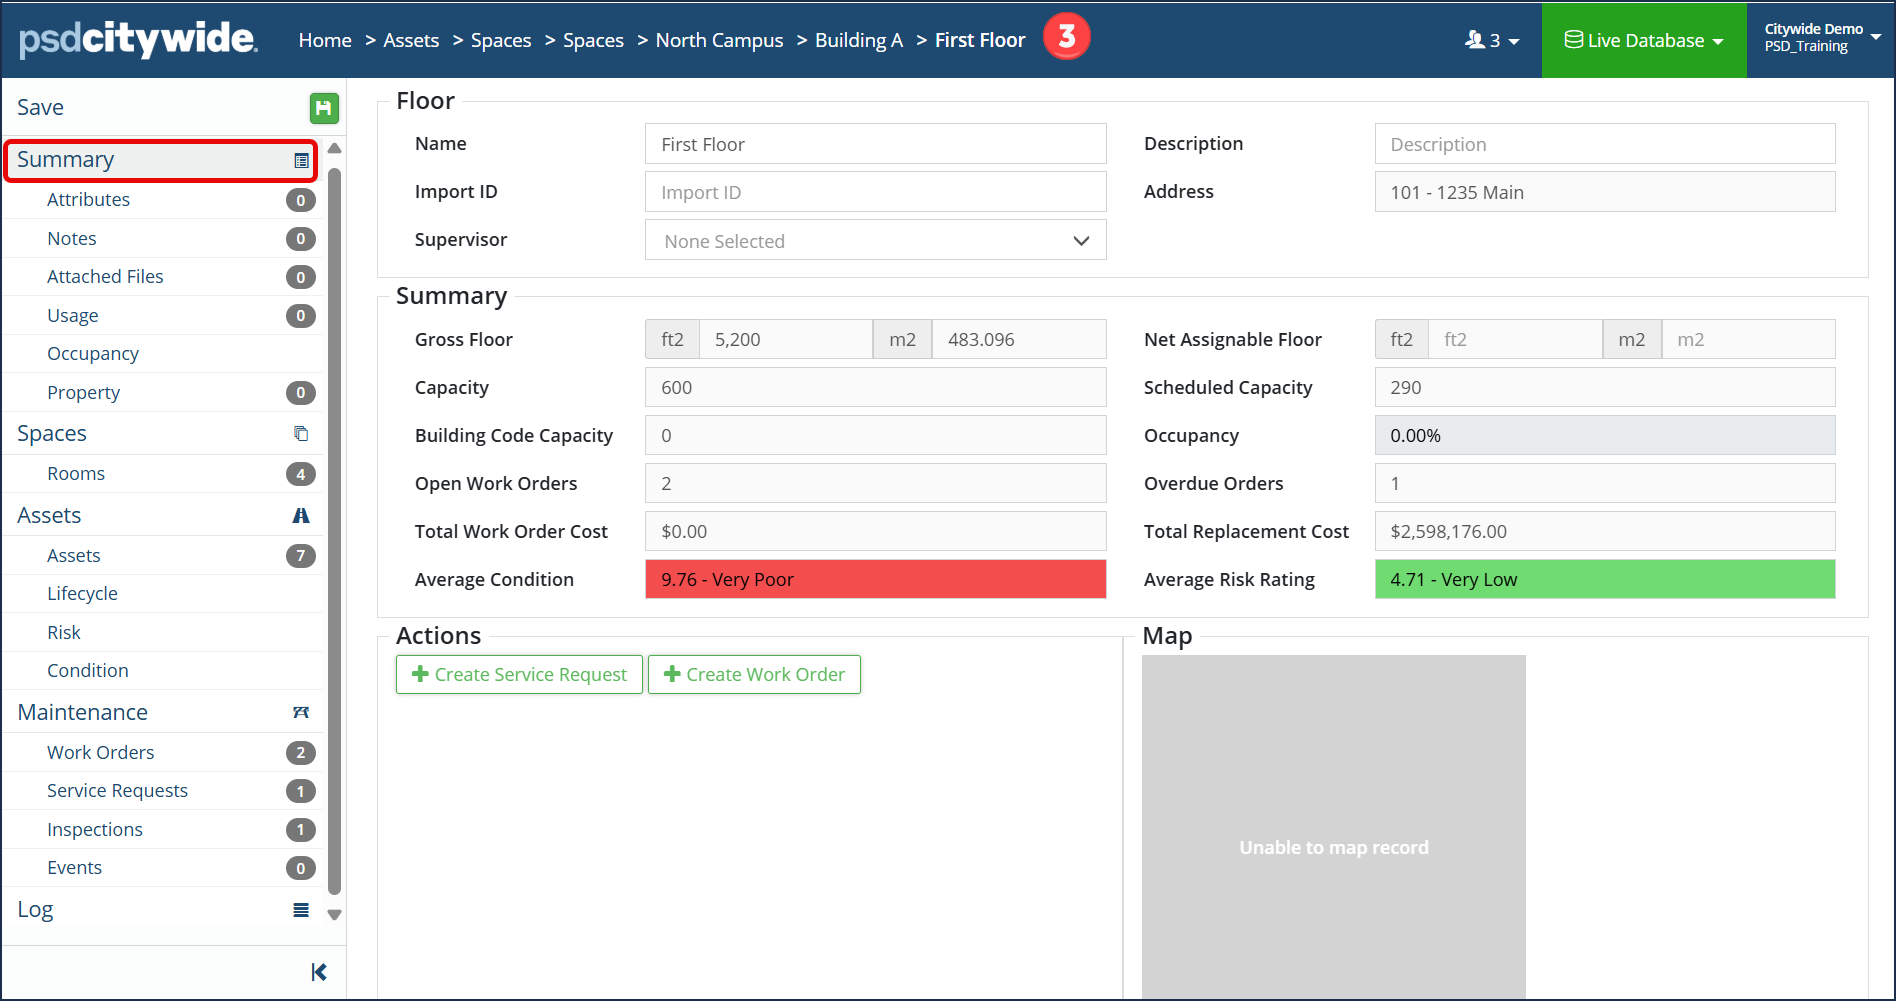This screenshot has height=1001, width=1896.
Task: Go to Building A in breadcrumb
Action: tap(859, 40)
